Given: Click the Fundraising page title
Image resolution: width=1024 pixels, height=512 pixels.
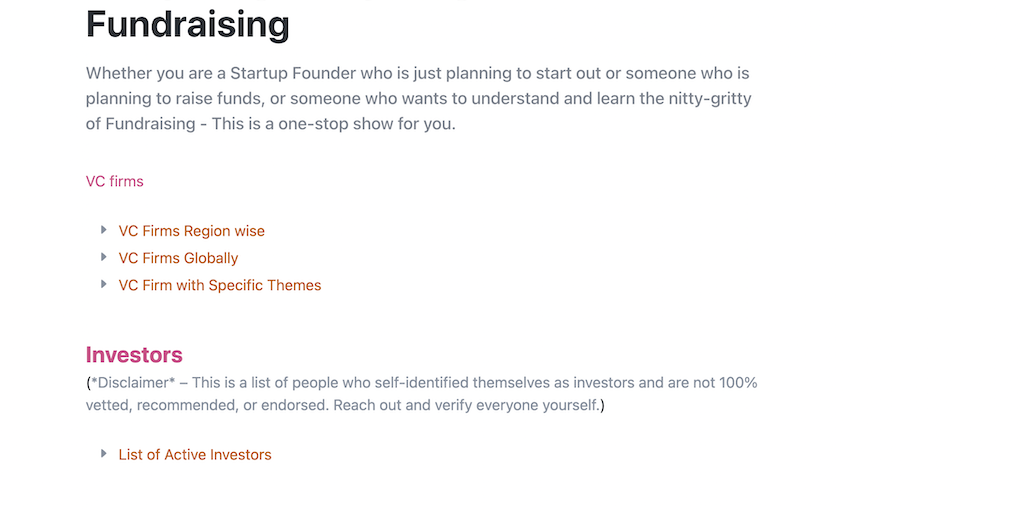Looking at the screenshot, I should tap(187, 24).
